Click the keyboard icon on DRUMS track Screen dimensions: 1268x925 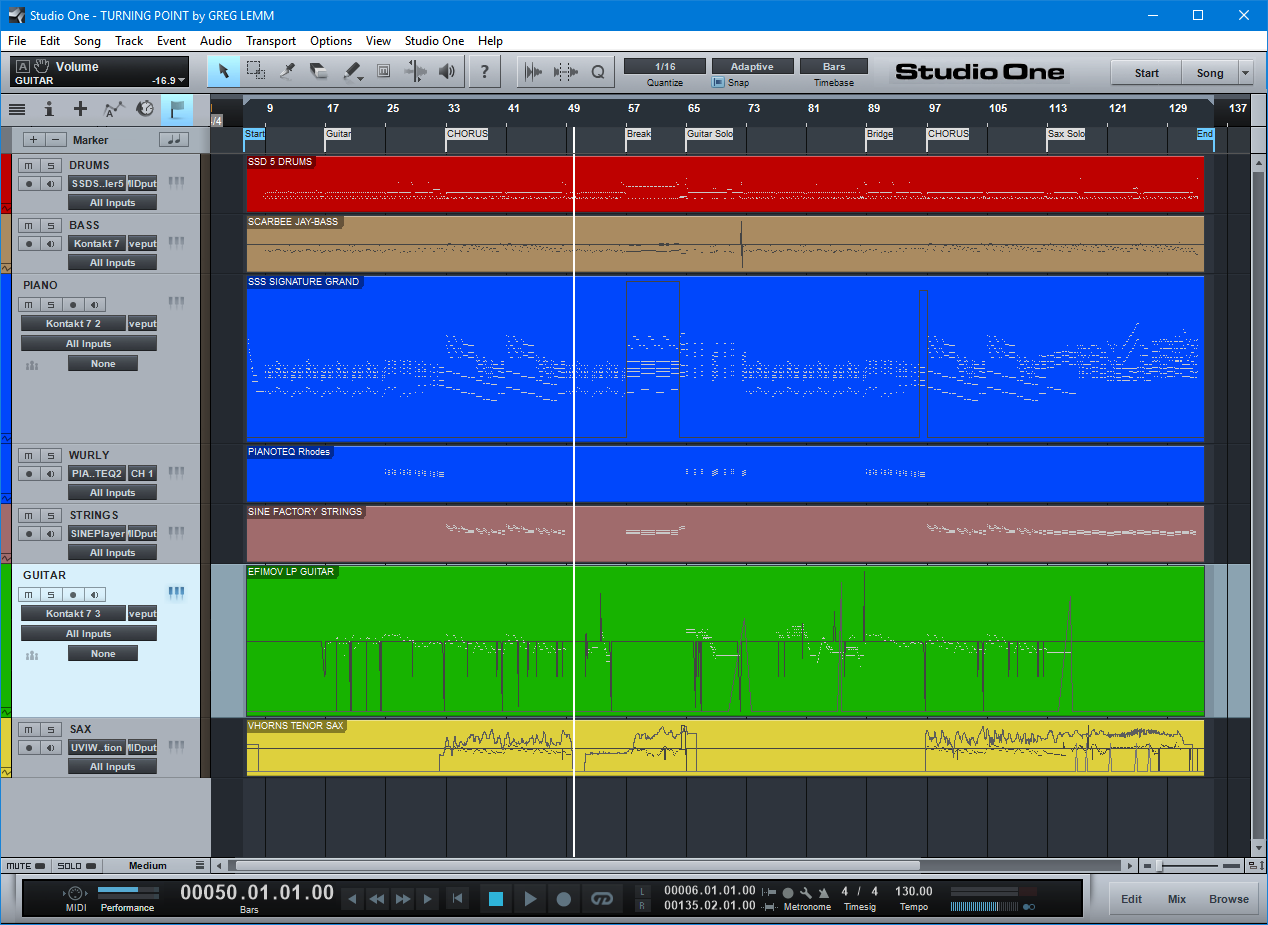176,182
